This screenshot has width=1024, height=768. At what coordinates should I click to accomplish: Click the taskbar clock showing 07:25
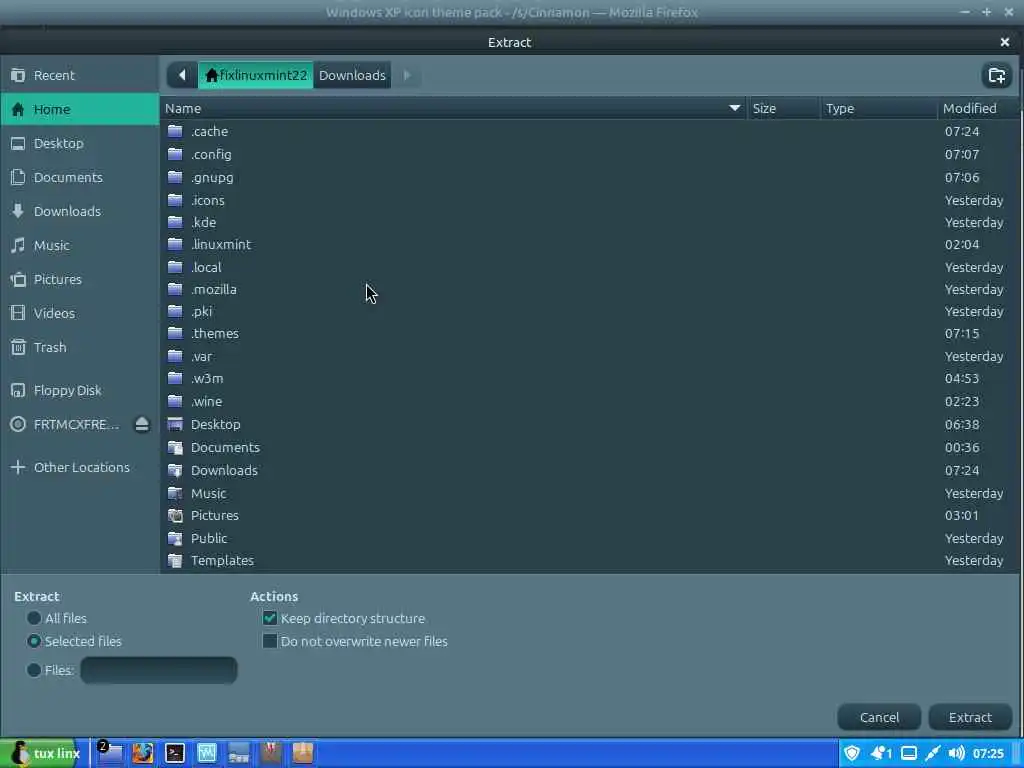coord(988,753)
